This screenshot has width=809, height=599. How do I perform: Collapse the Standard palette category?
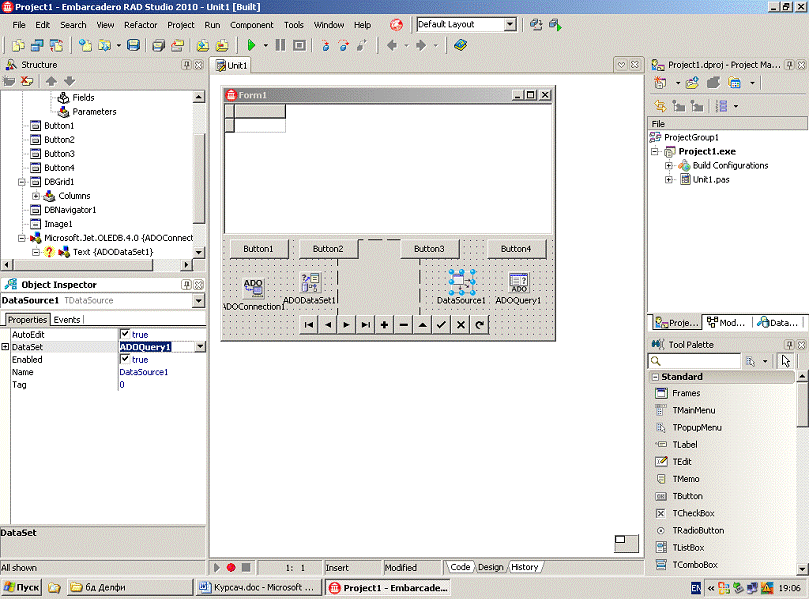pyautogui.click(x=654, y=377)
